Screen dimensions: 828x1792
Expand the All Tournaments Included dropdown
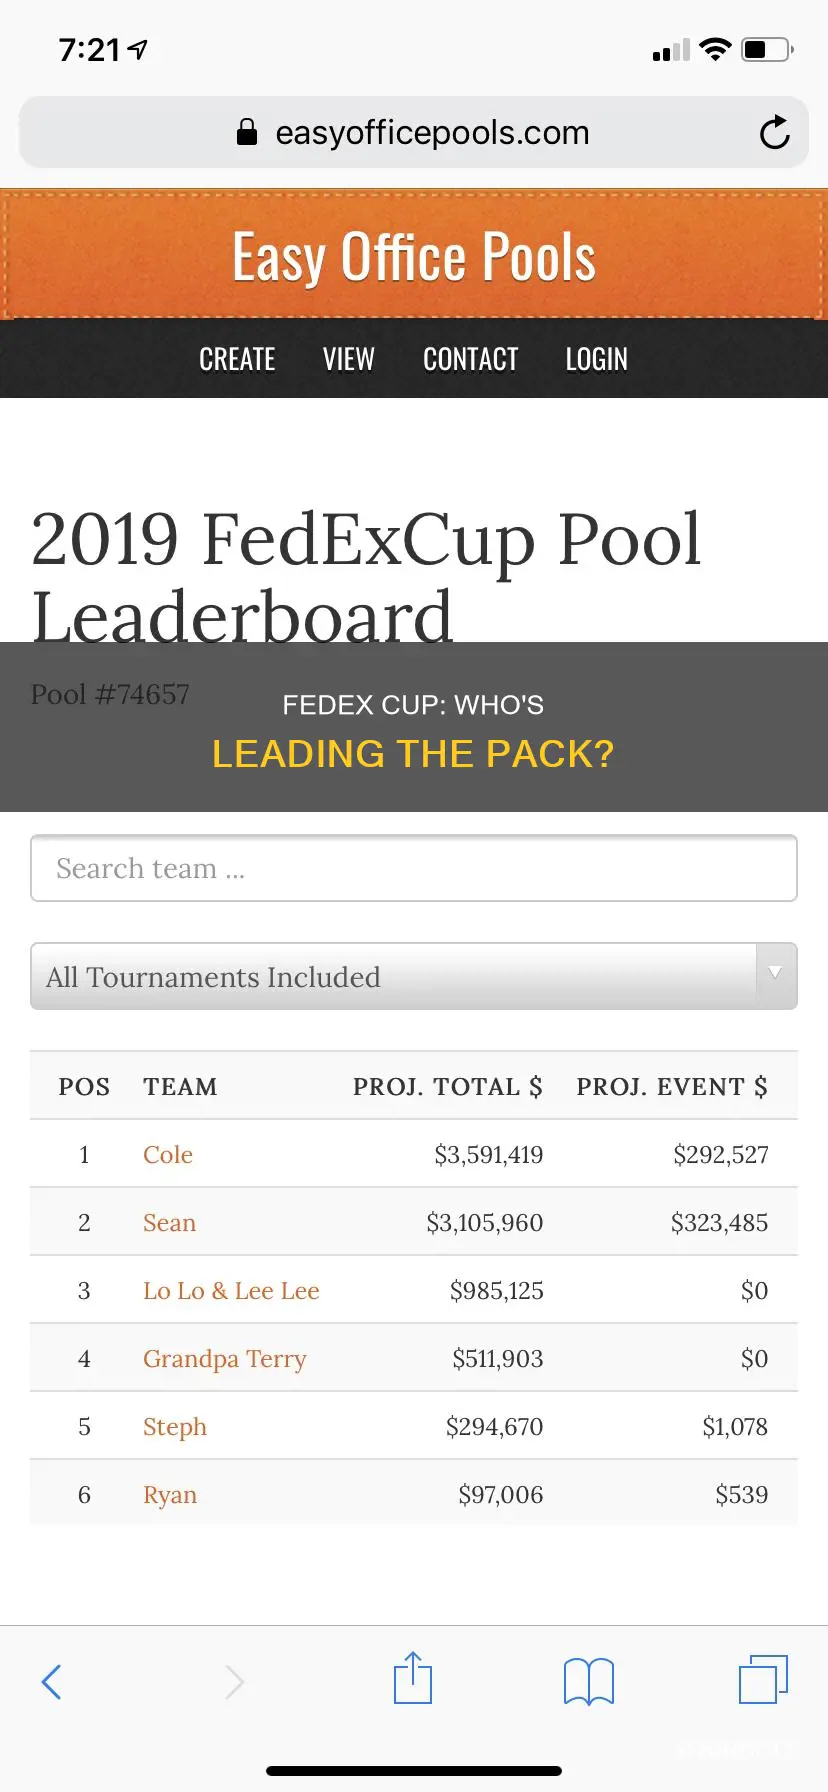(414, 976)
